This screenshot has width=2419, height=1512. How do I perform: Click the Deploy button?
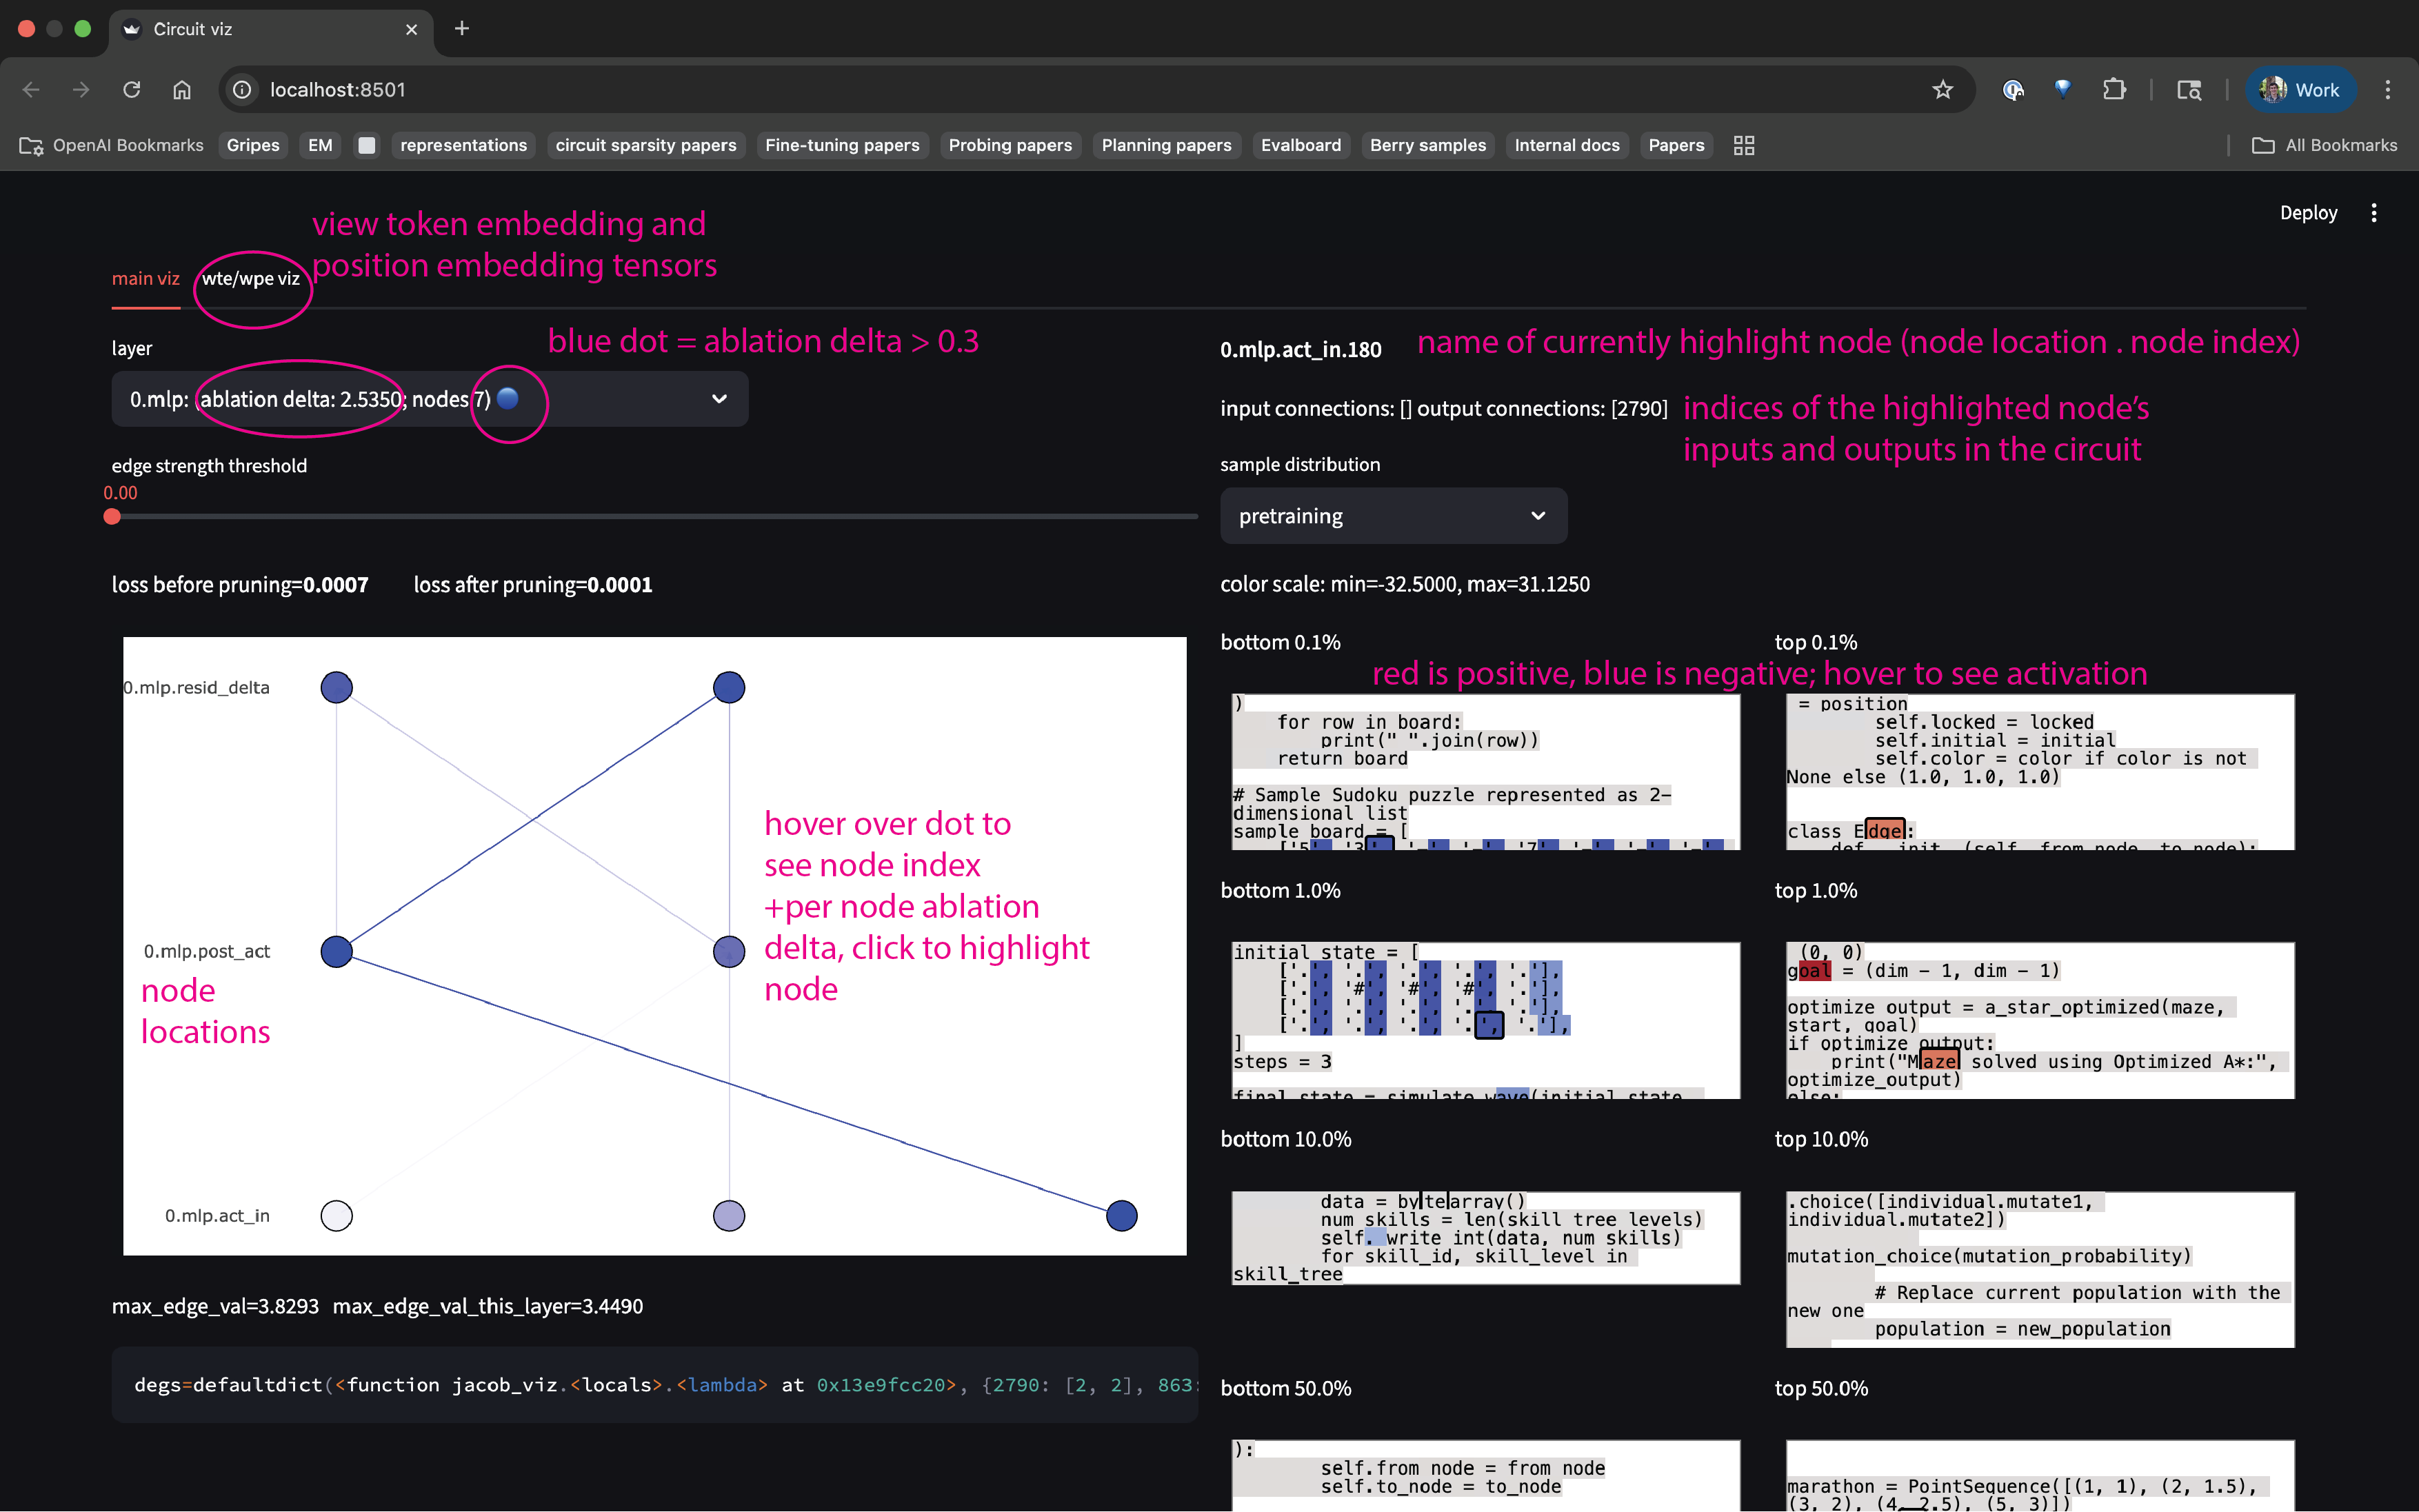coord(2309,212)
